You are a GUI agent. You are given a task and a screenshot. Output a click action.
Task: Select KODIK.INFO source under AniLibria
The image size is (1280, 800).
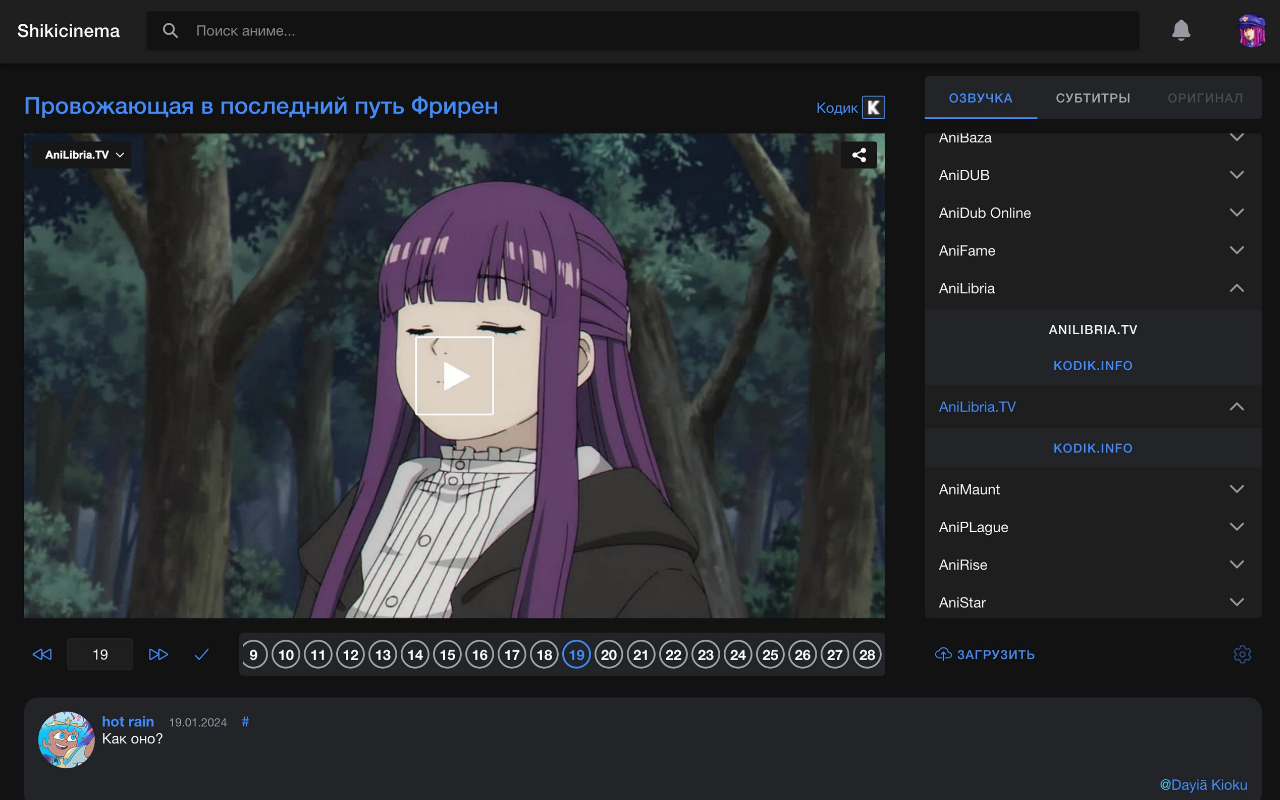tap(1093, 366)
